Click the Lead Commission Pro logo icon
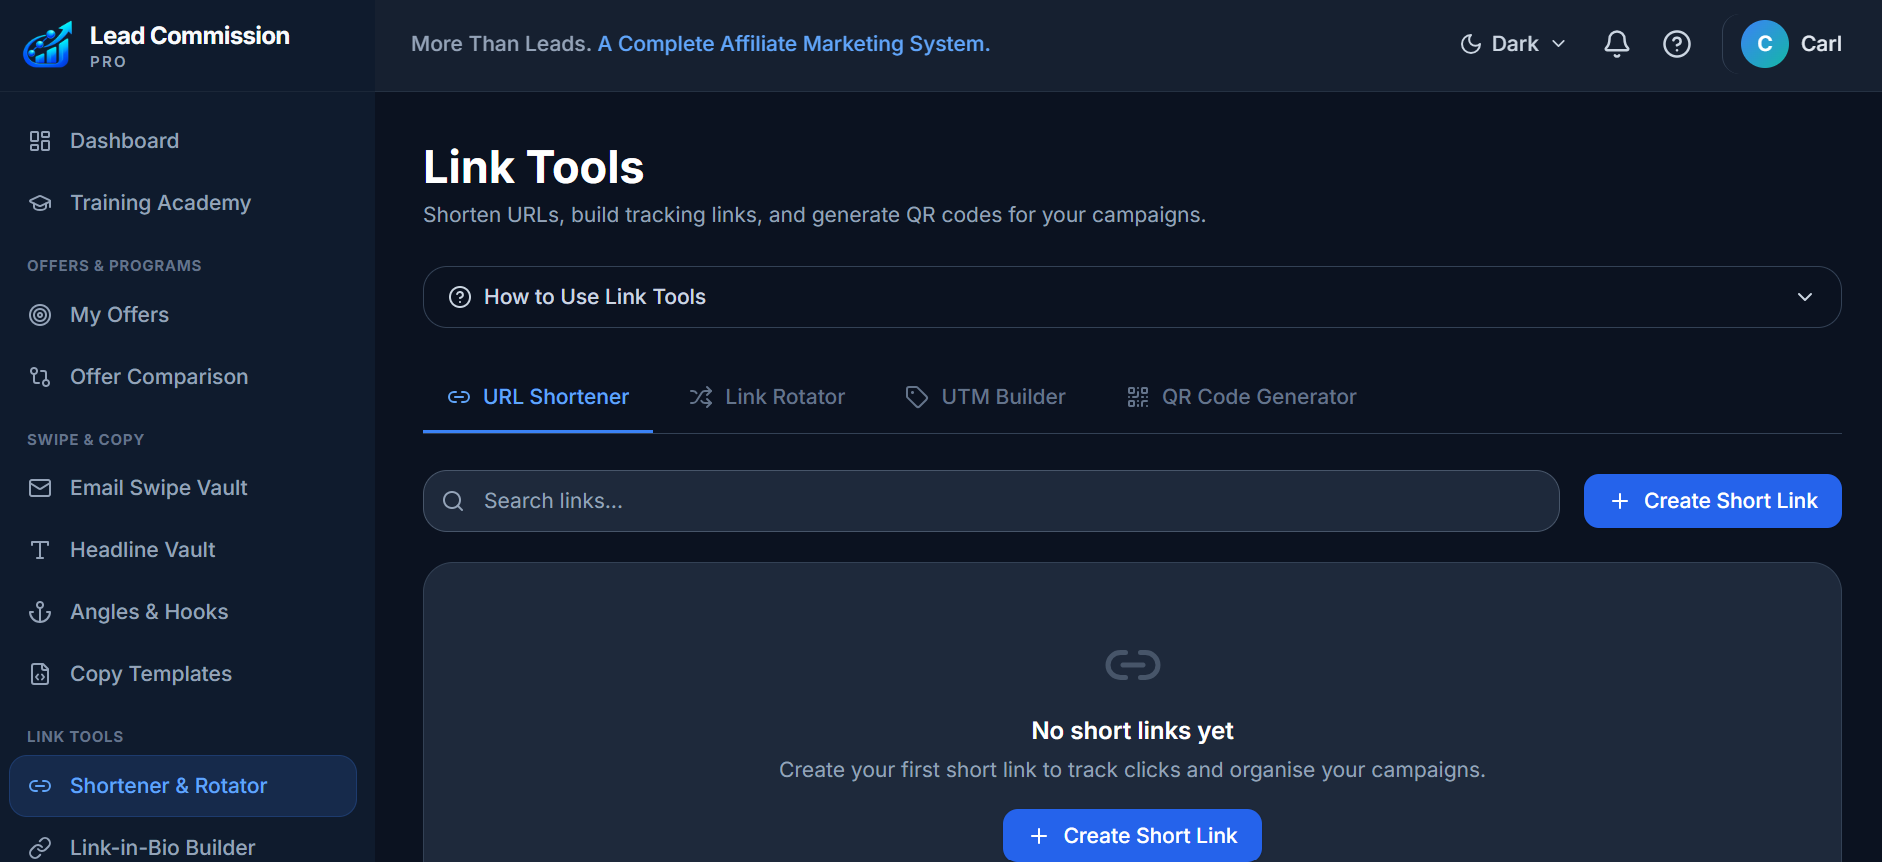 tap(48, 45)
